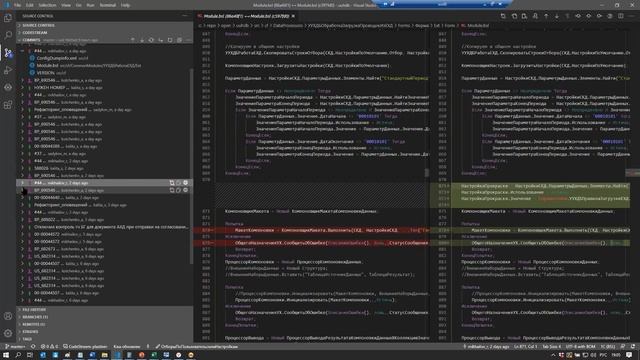Select the 00-00044389 commit row
The width and height of the screenshot is (640, 360).
104,146
